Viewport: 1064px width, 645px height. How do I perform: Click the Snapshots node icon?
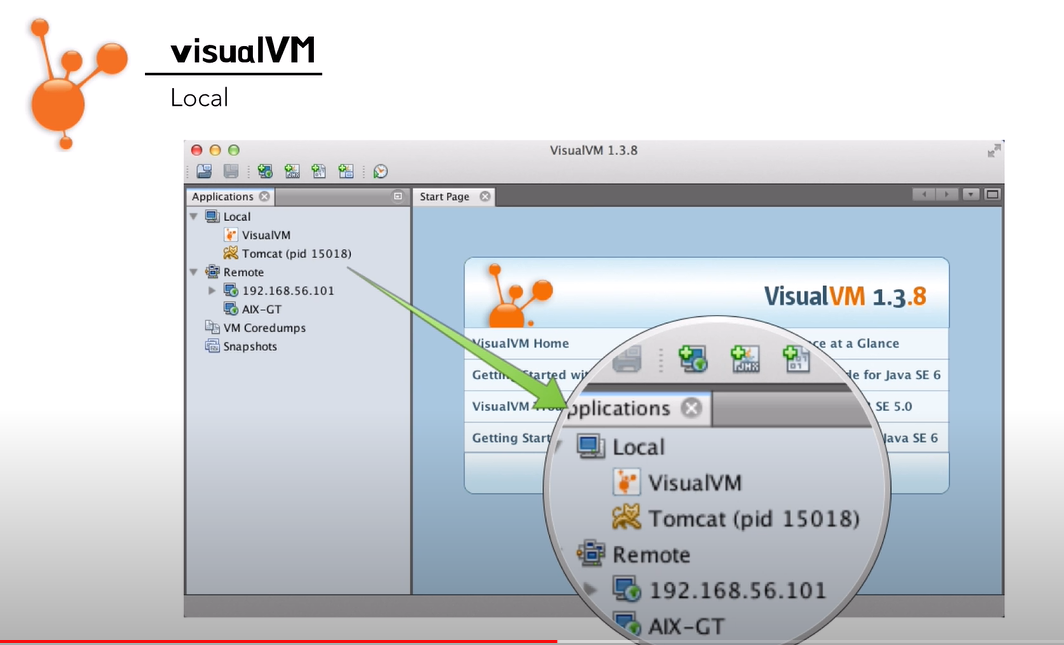(x=212, y=346)
